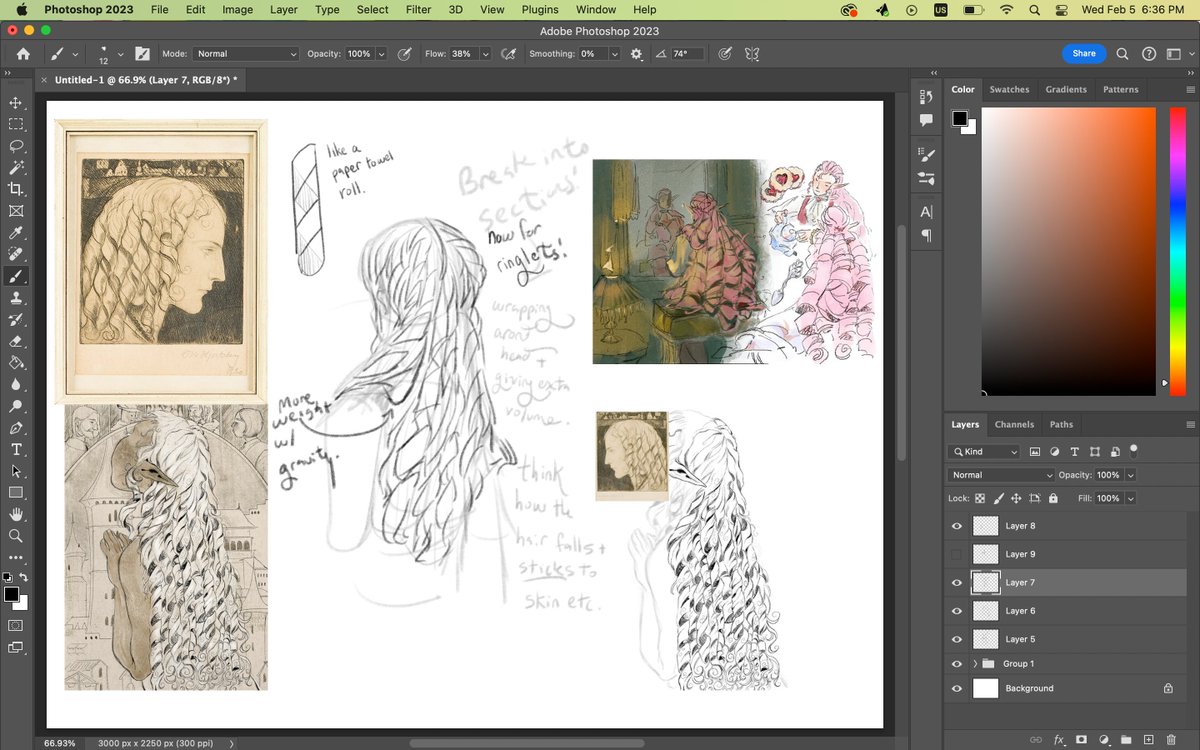1200x750 pixels.
Task: Hide Layer 6 visibility eye
Action: (x=957, y=610)
